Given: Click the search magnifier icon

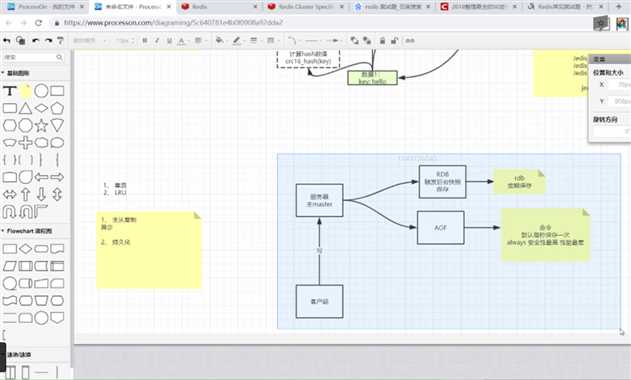Looking at the screenshot, I should point(60,57).
